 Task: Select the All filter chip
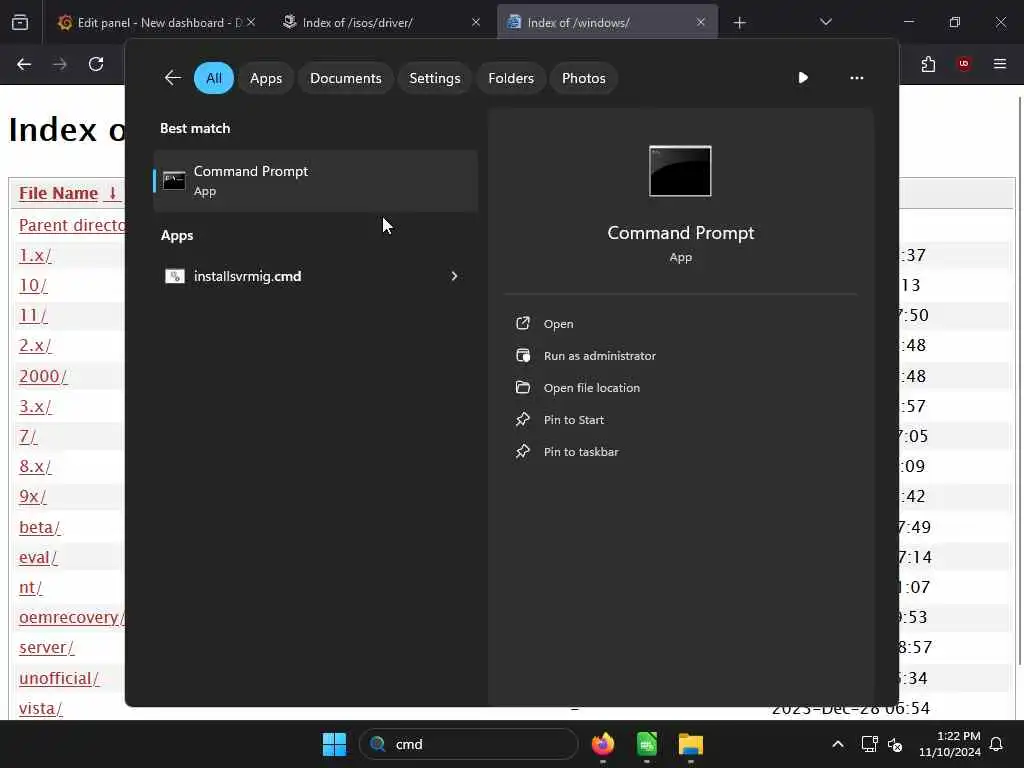point(214,78)
